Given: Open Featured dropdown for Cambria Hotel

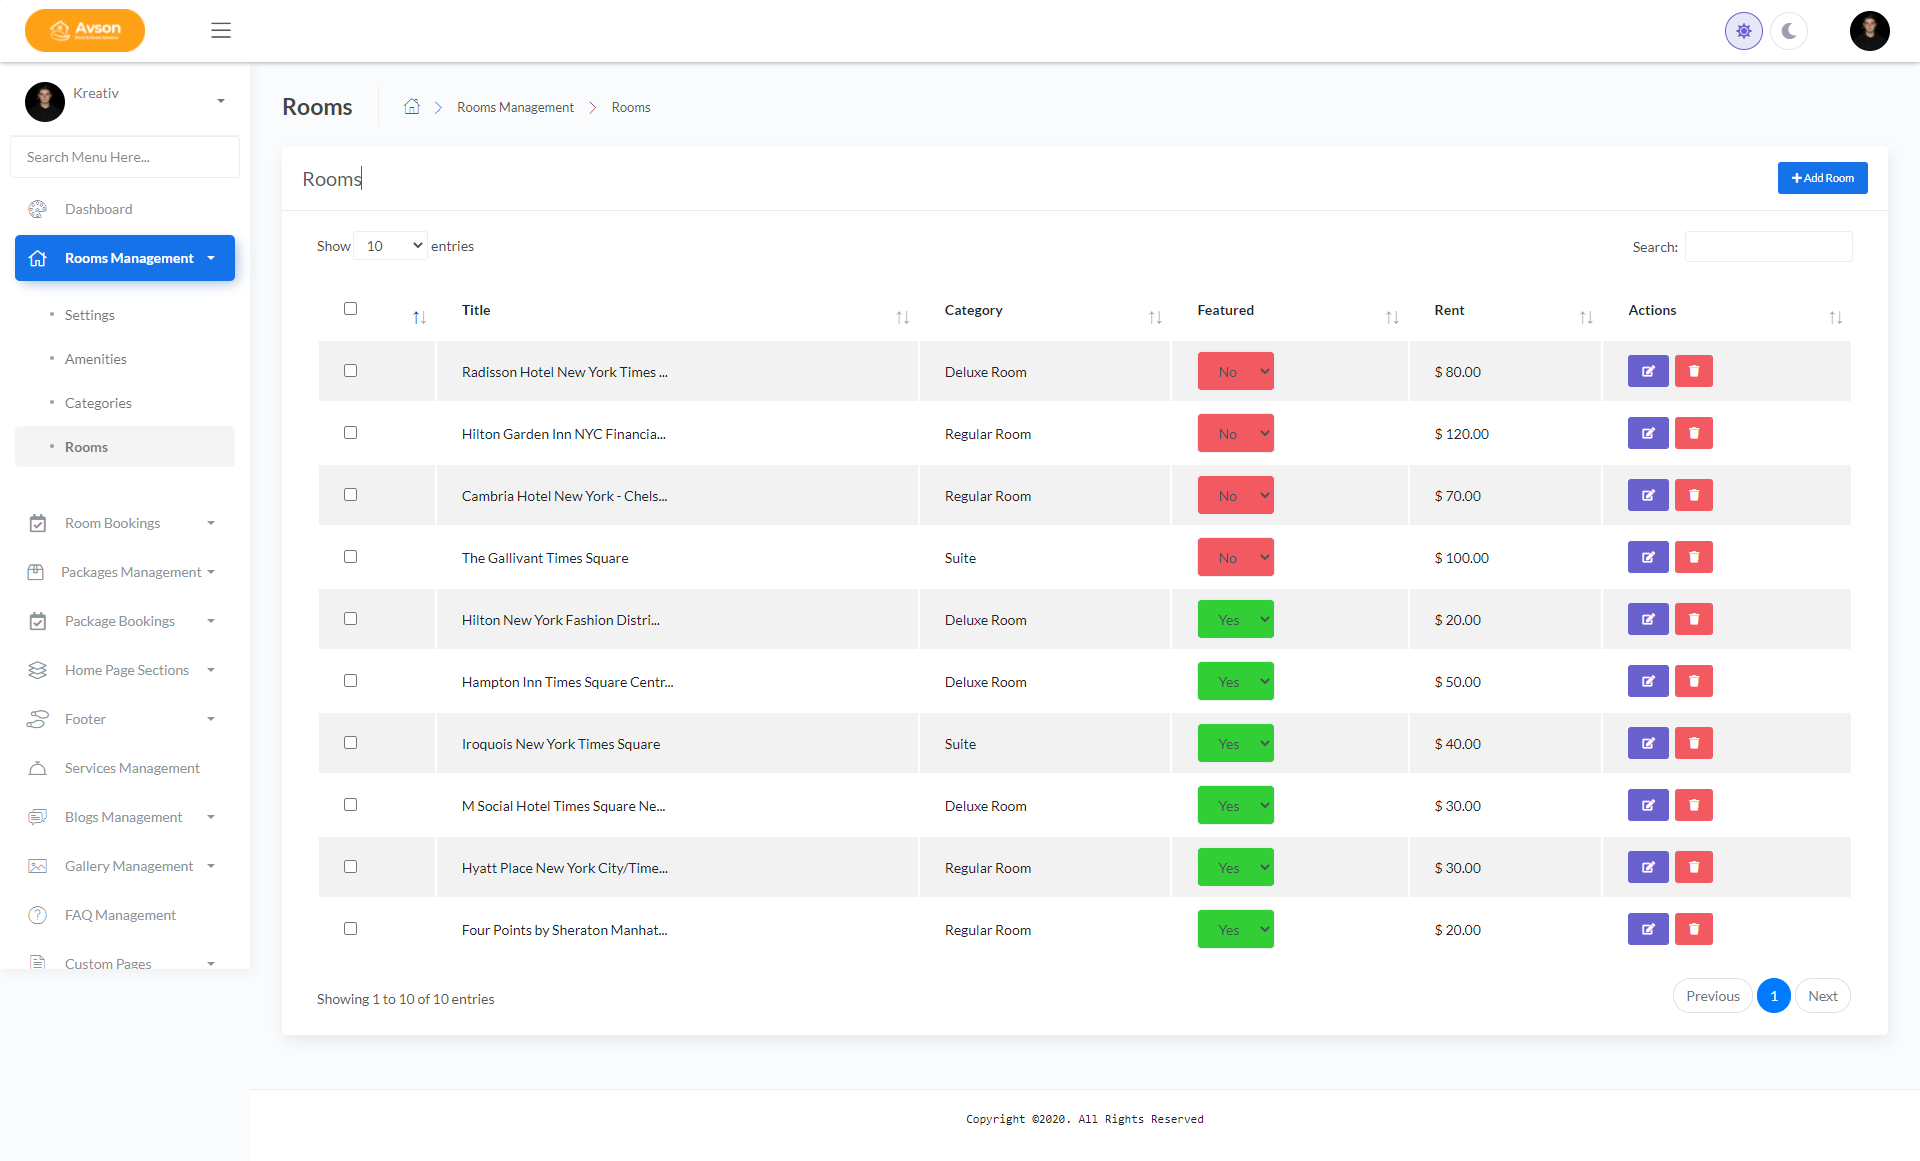Looking at the screenshot, I should point(1235,496).
